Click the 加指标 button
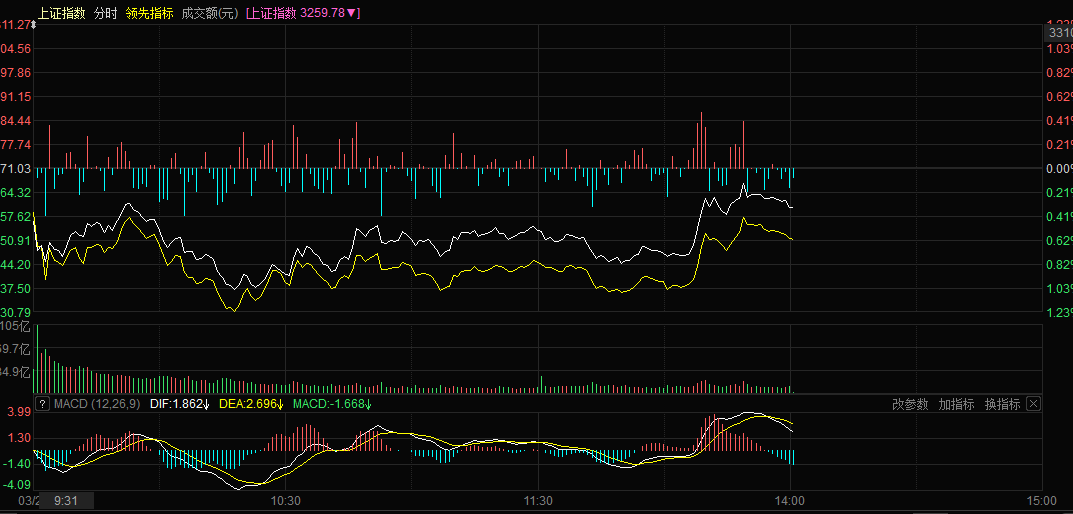Viewport: 1073px width, 514px height. 956,404
